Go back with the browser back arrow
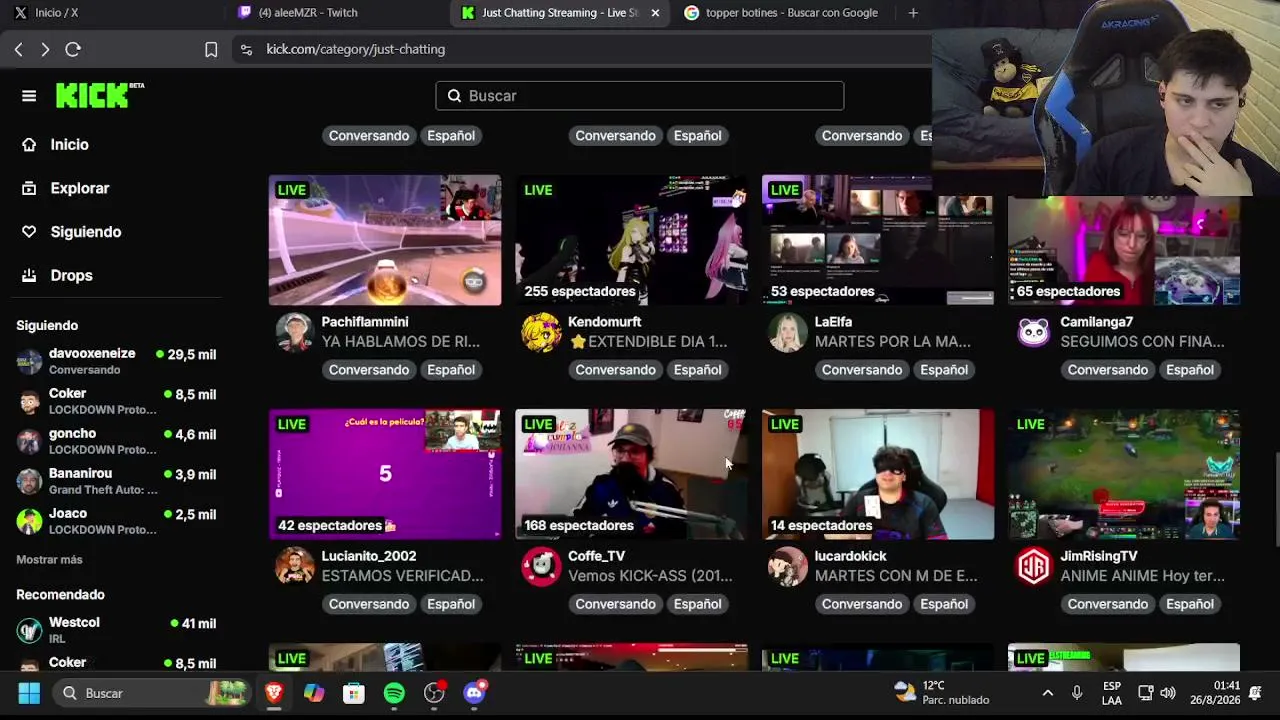This screenshot has width=1280, height=720. pyautogui.click(x=18, y=49)
